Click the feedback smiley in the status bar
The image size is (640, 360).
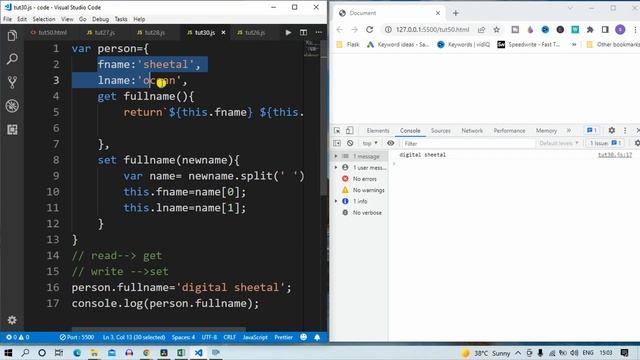pos(304,337)
